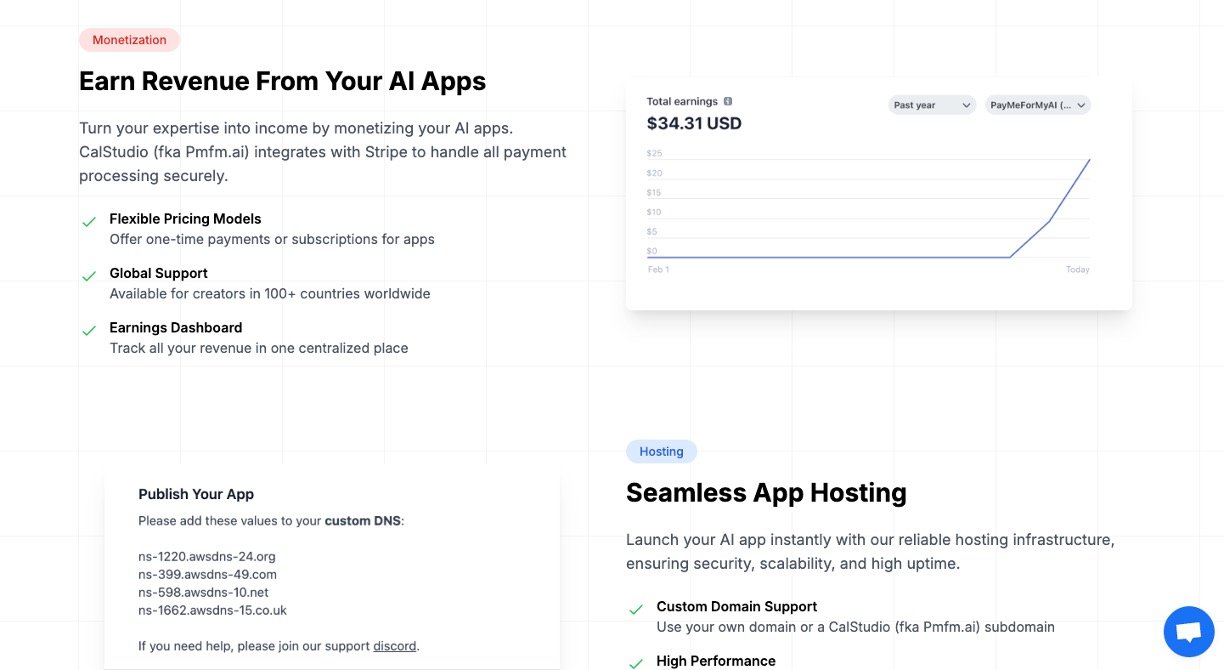Open the Past year period dropdown
This screenshot has height=670, width=1224.
click(x=932, y=105)
